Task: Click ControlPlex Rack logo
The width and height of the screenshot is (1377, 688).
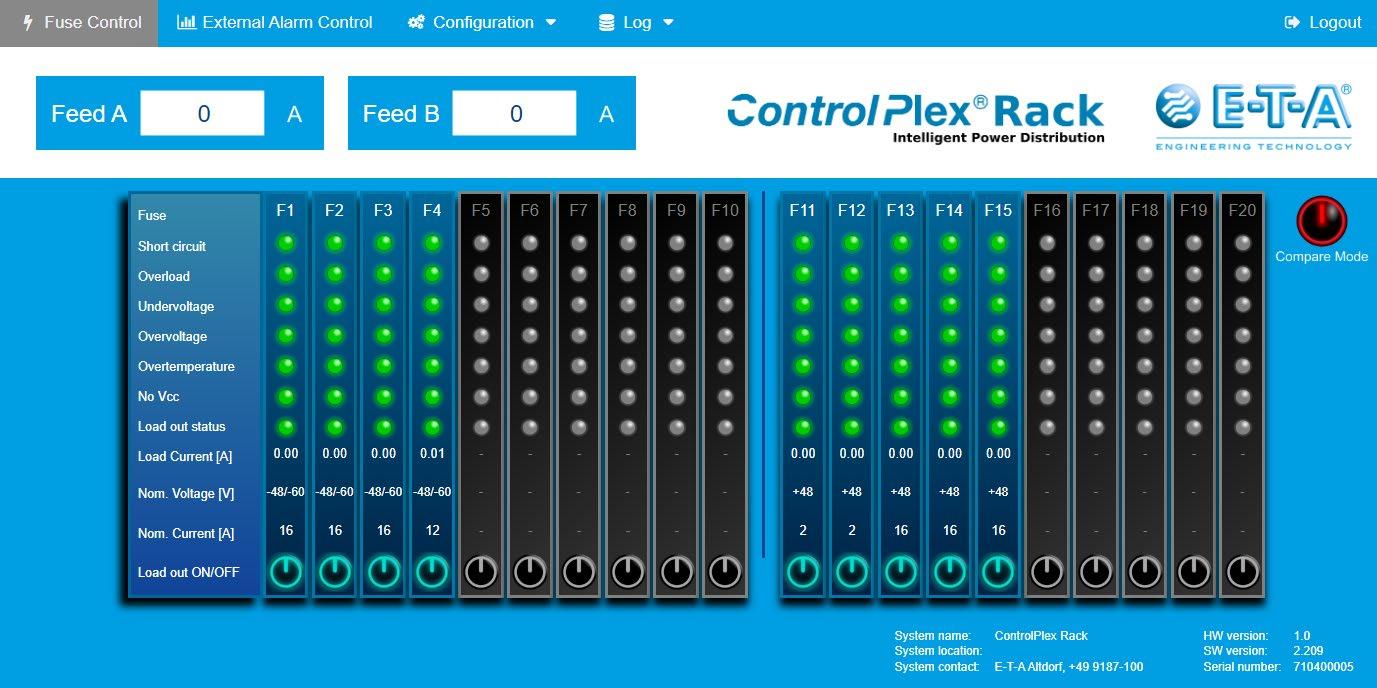Action: pyautogui.click(x=916, y=118)
